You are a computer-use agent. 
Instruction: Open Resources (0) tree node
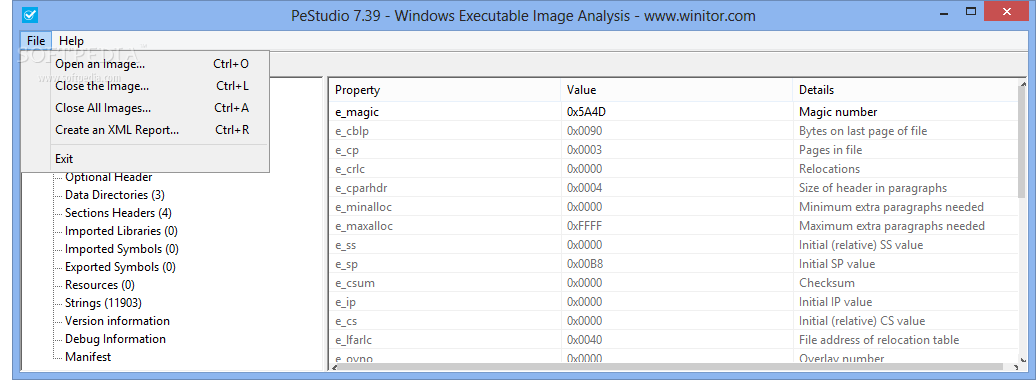tap(100, 285)
